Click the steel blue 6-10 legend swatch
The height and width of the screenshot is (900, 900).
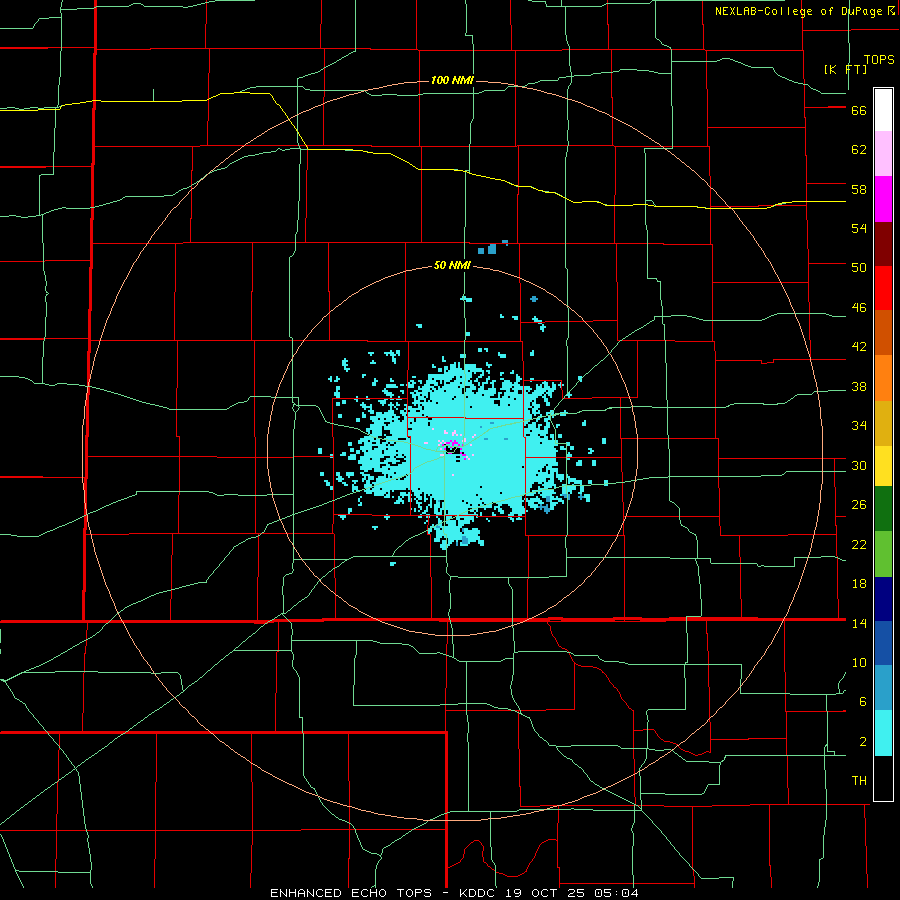(x=883, y=688)
